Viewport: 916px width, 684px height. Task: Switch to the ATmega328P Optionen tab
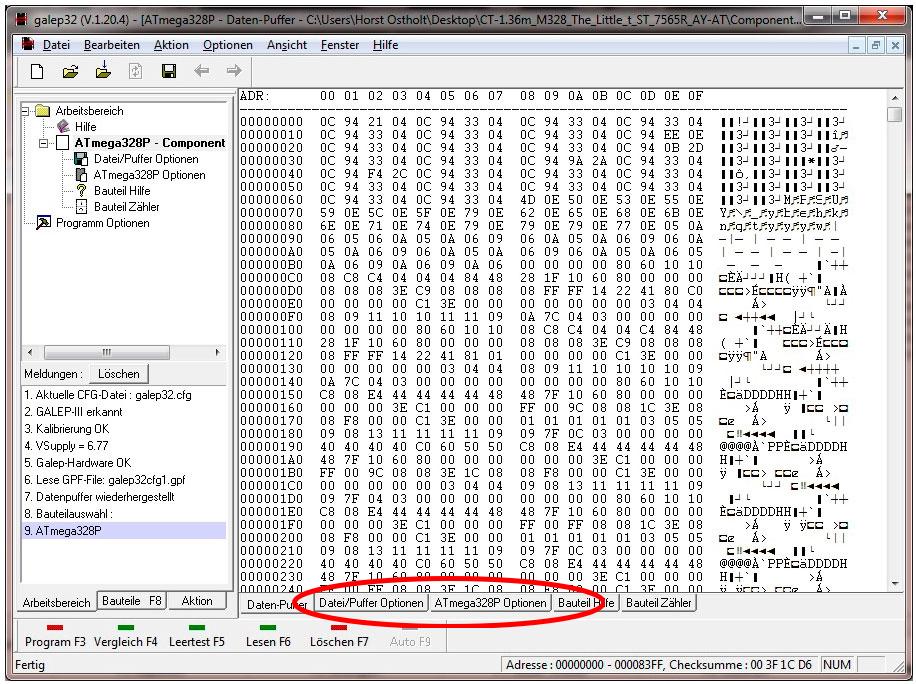pos(490,603)
